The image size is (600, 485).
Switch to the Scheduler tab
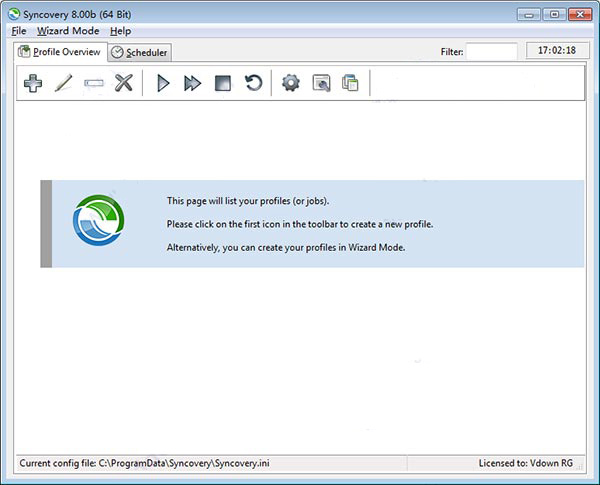(139, 53)
